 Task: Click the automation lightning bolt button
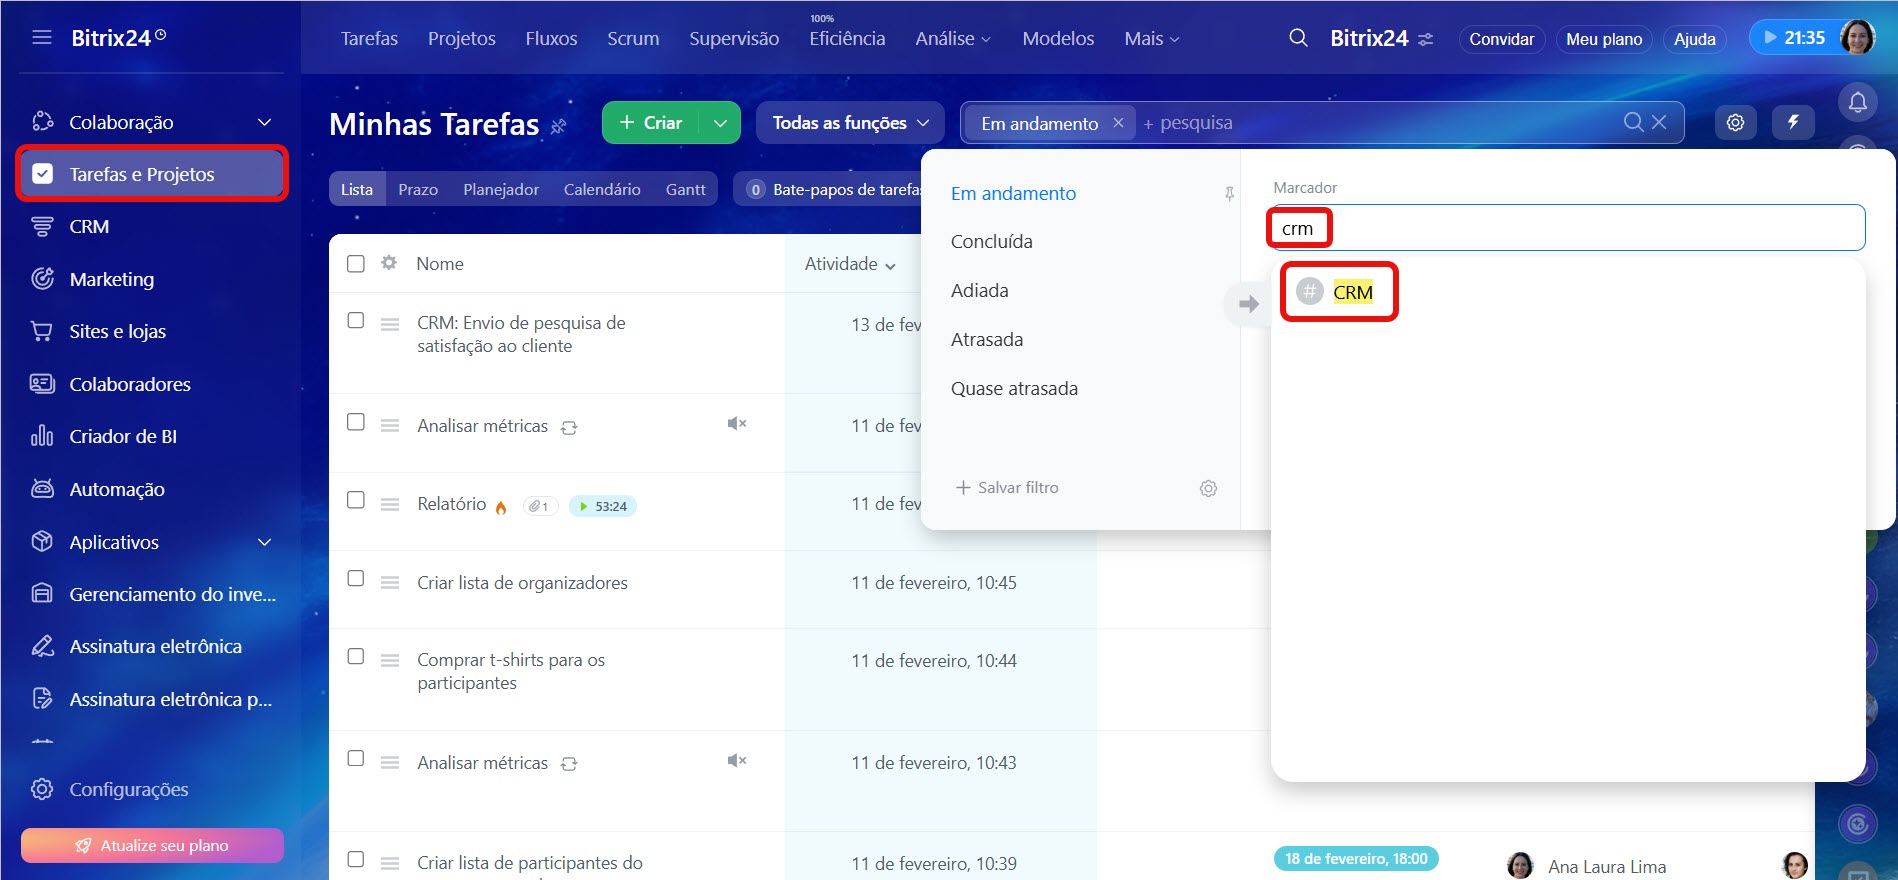coord(1793,122)
